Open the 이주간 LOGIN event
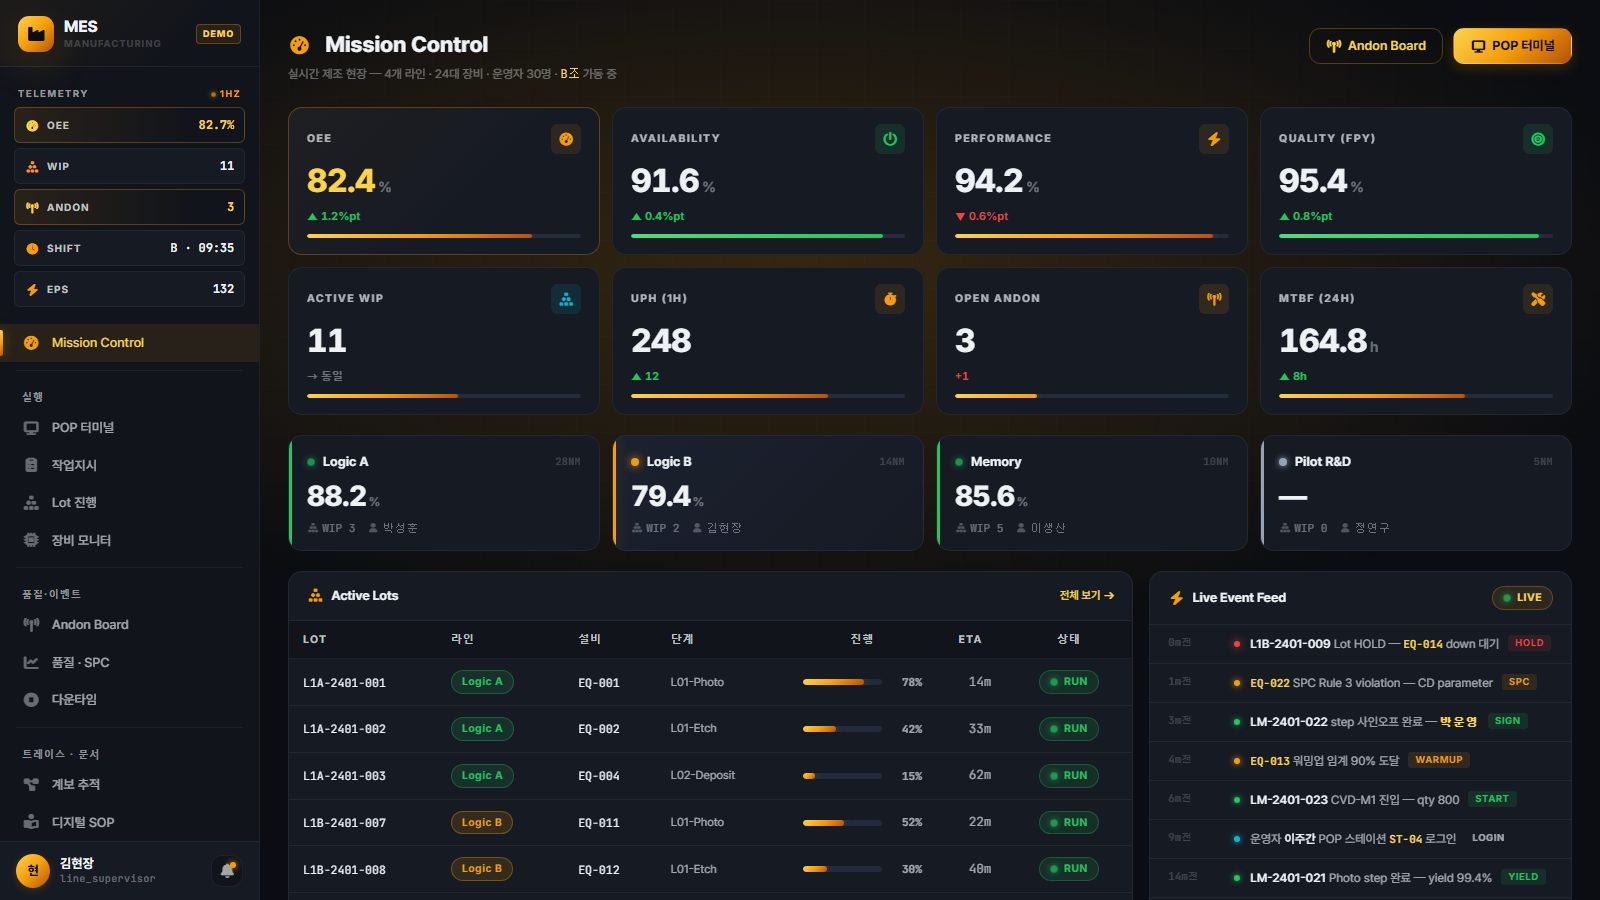This screenshot has height=900, width=1600. point(1360,838)
